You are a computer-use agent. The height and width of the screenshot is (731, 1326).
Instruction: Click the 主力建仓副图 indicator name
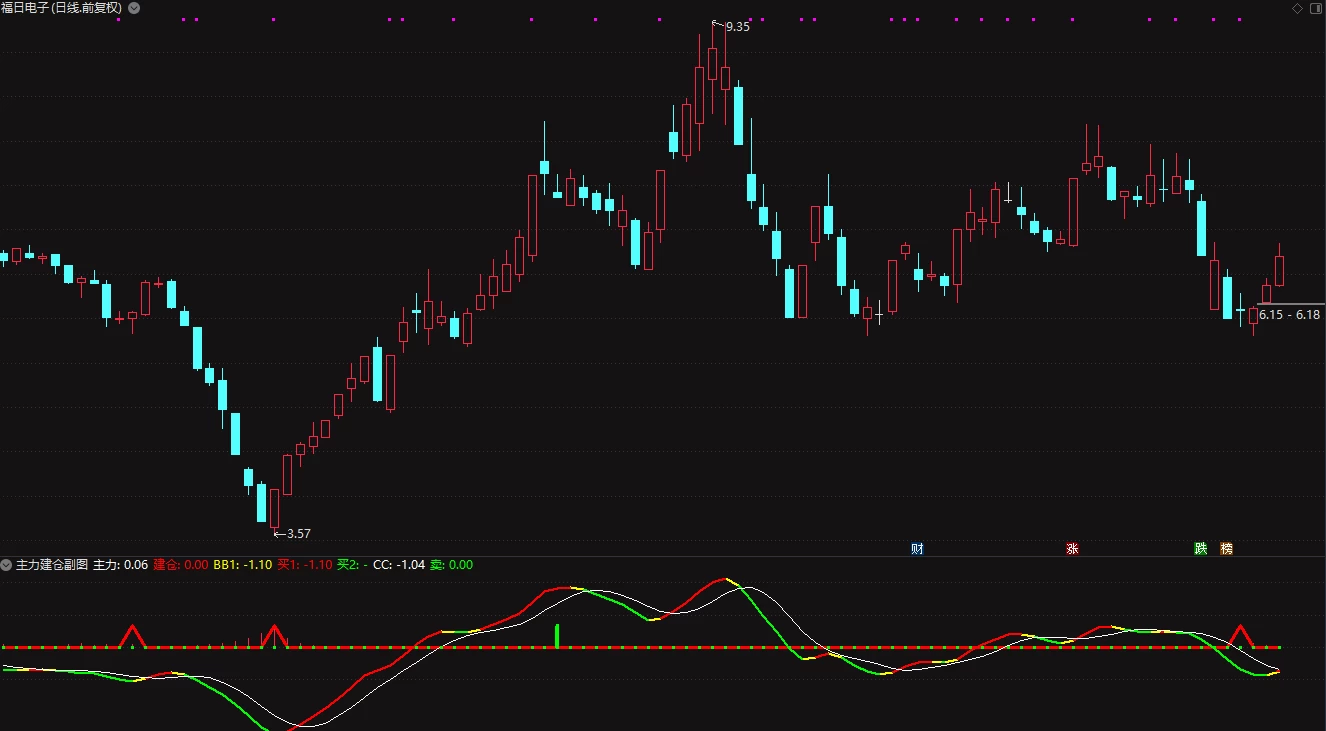52,565
